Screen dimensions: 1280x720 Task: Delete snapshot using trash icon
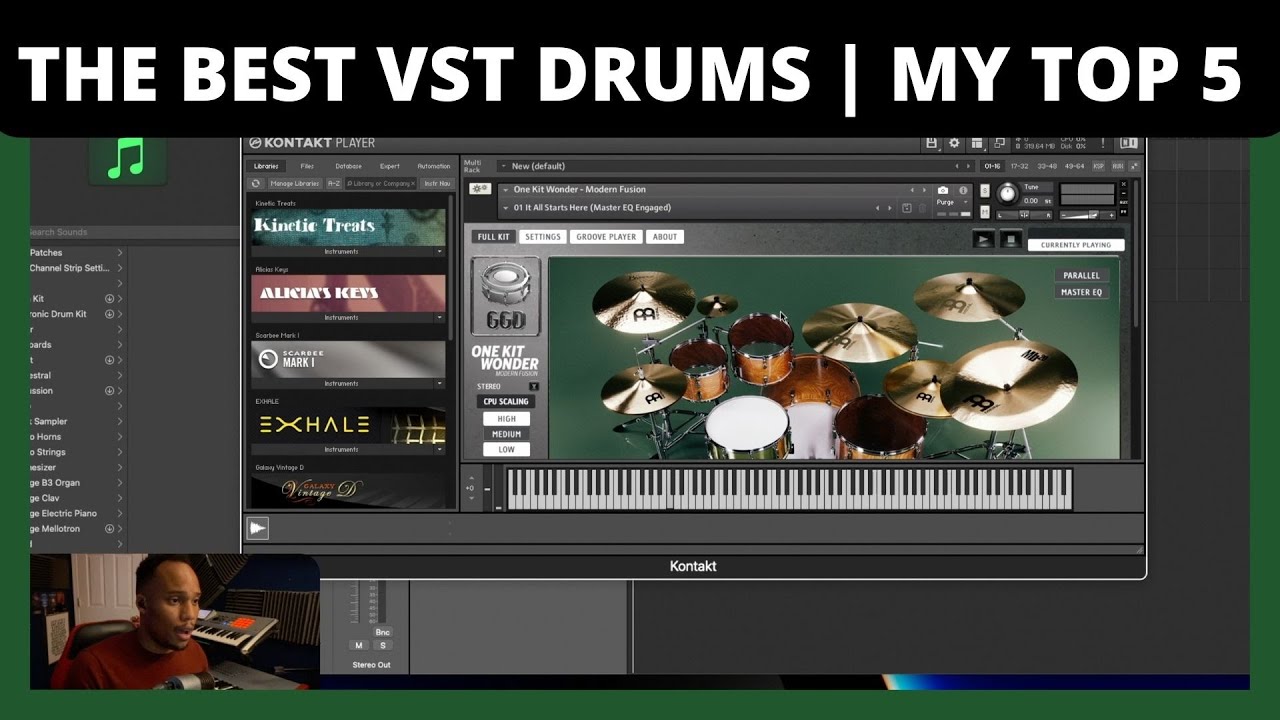[x=922, y=208]
